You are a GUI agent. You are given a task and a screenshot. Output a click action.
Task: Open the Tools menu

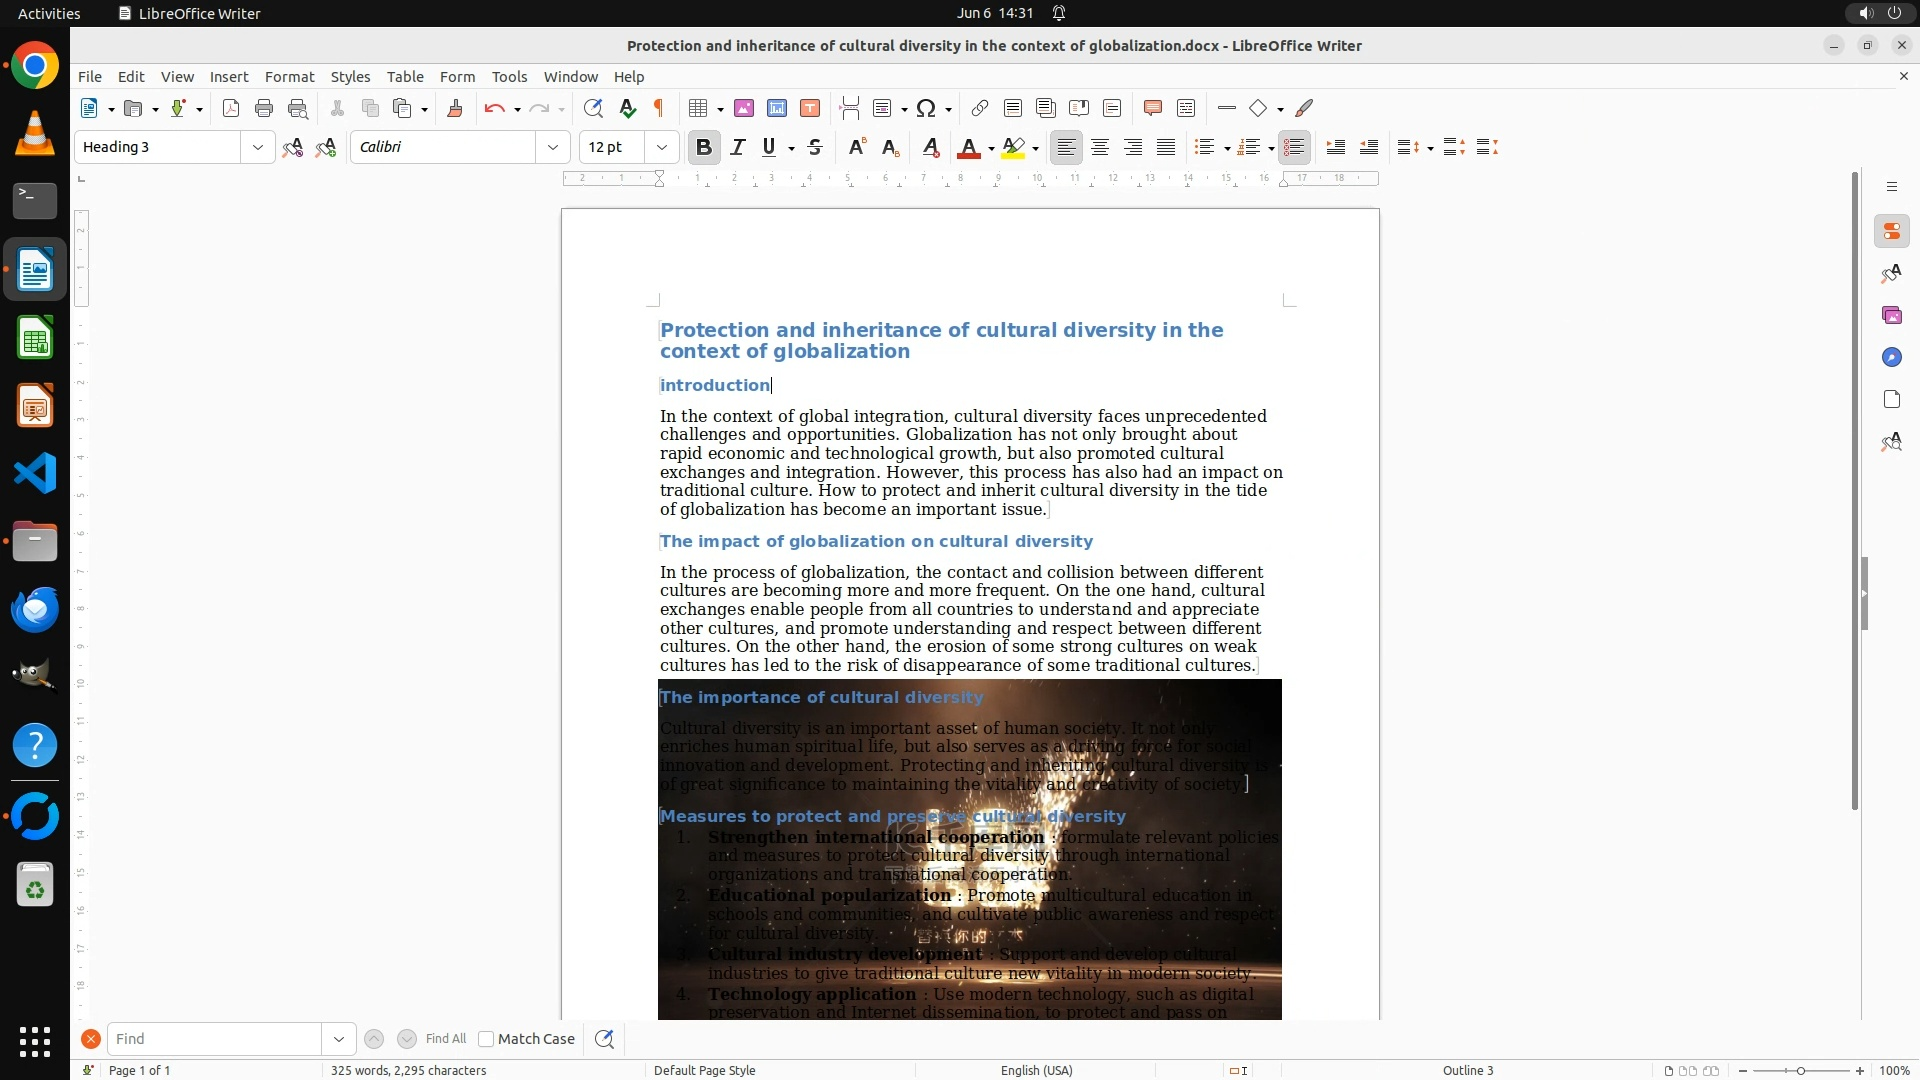pos(509,77)
